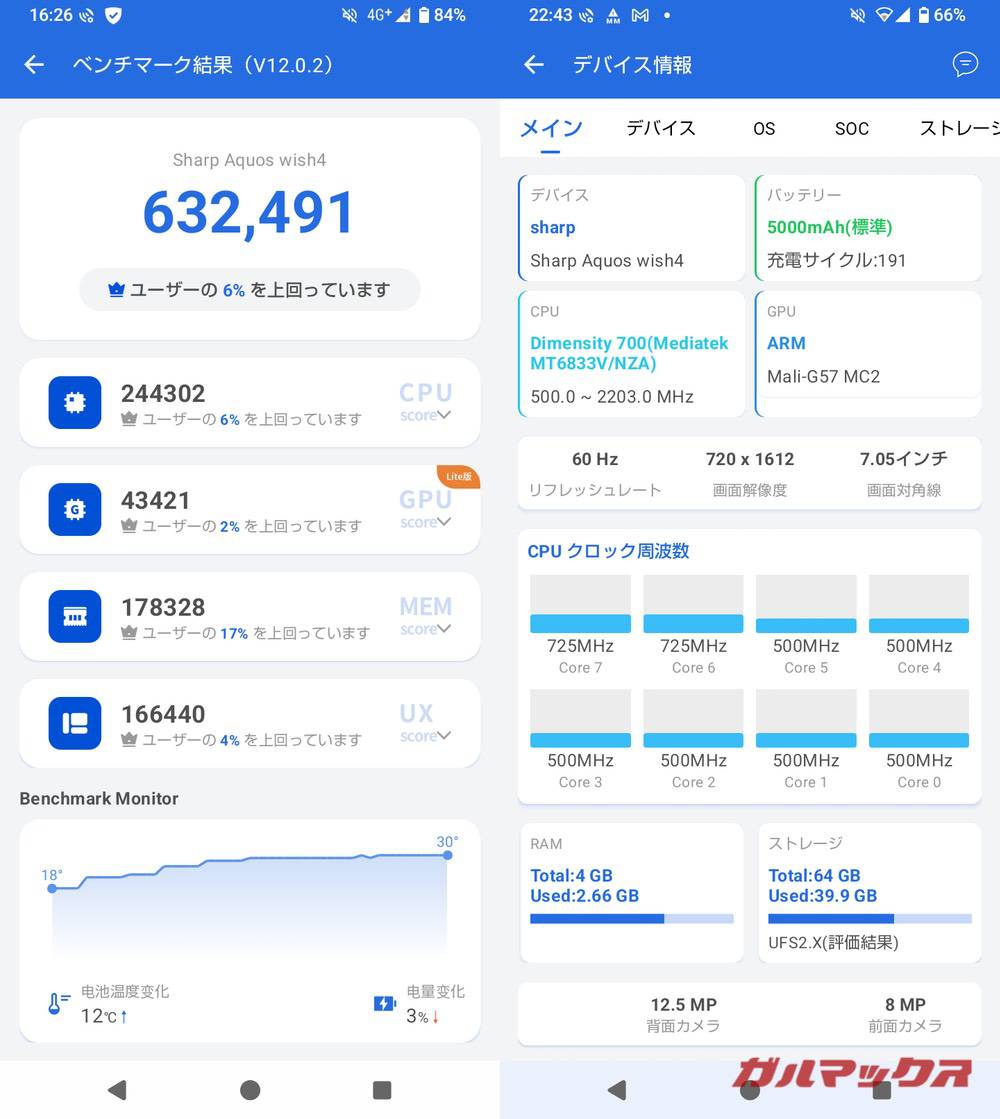Tap back arrow on device info screen
This screenshot has height=1119, width=1000.
(x=533, y=65)
